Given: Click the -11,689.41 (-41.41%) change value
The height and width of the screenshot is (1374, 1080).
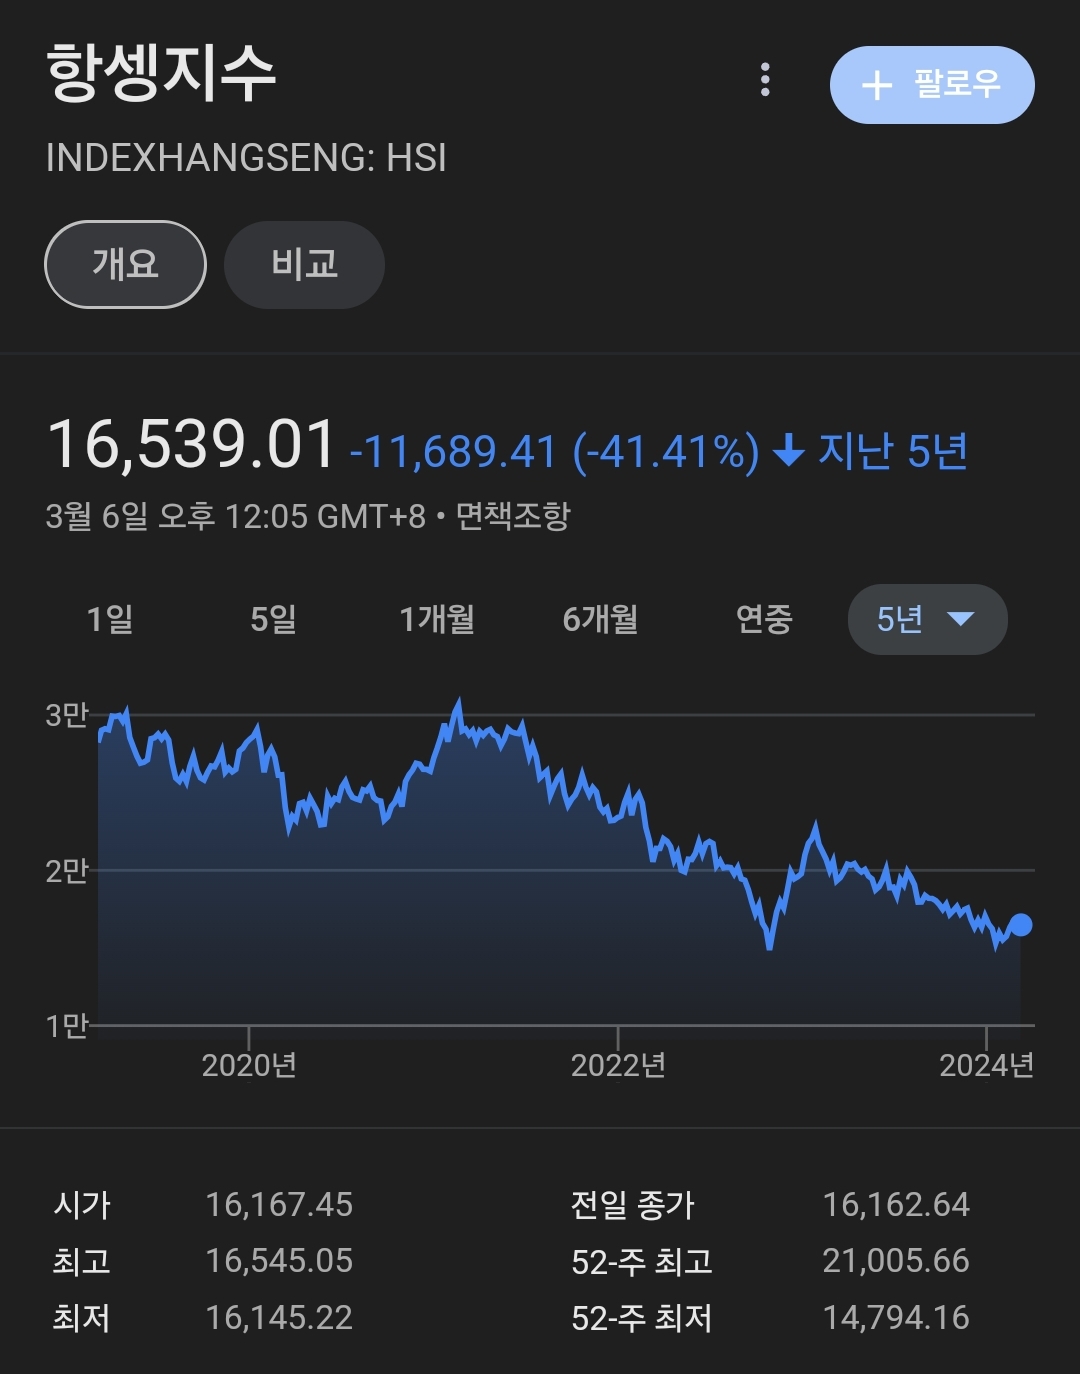Looking at the screenshot, I should (555, 452).
